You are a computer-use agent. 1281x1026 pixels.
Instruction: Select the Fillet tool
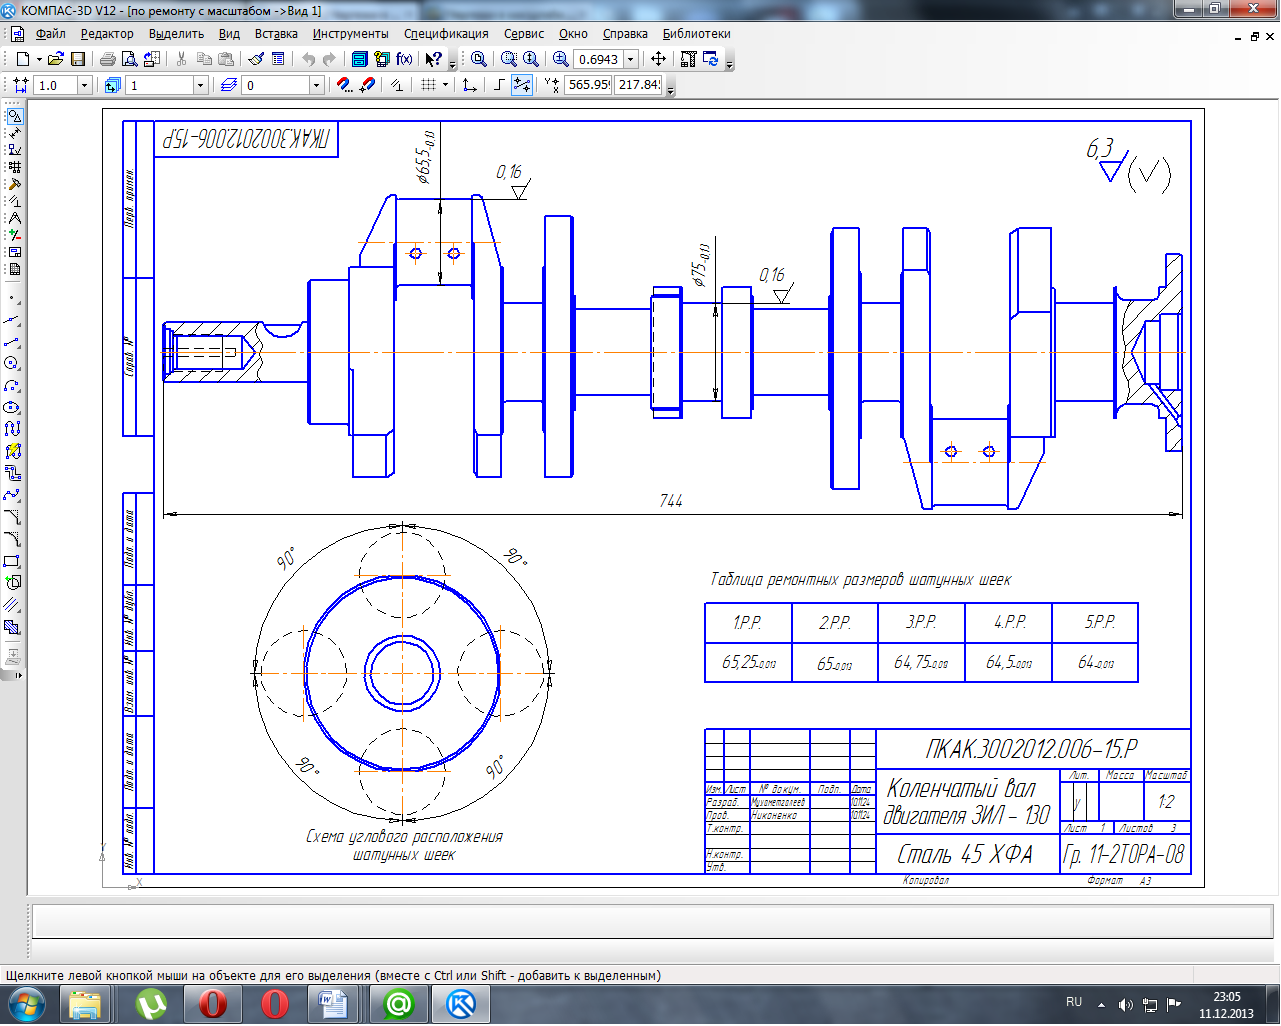click(12, 539)
